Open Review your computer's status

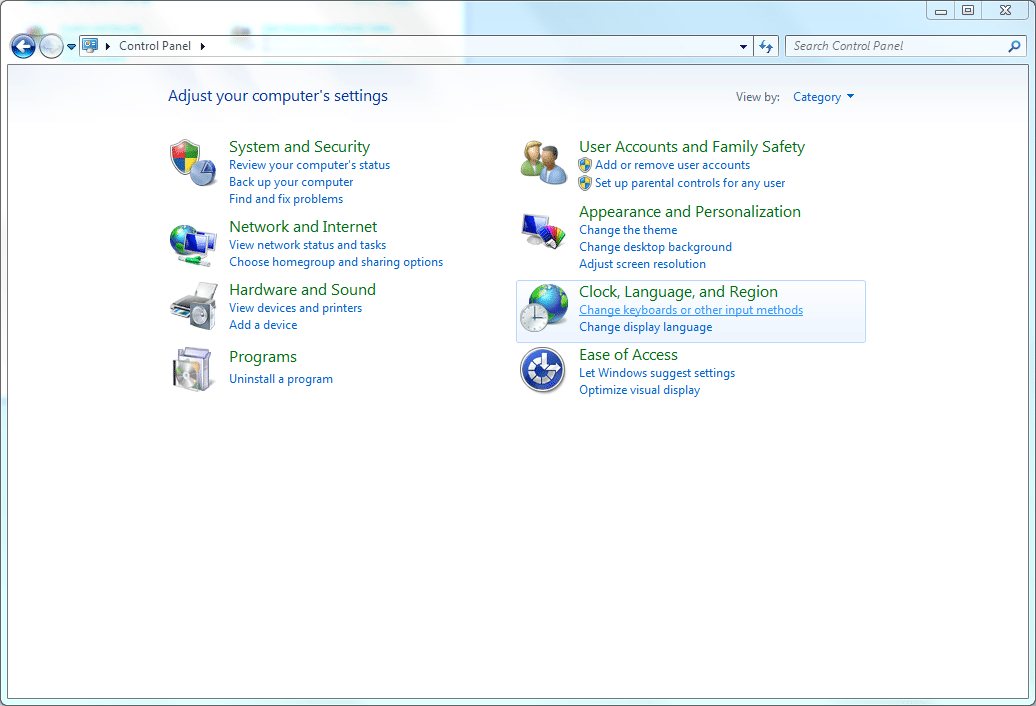click(309, 165)
